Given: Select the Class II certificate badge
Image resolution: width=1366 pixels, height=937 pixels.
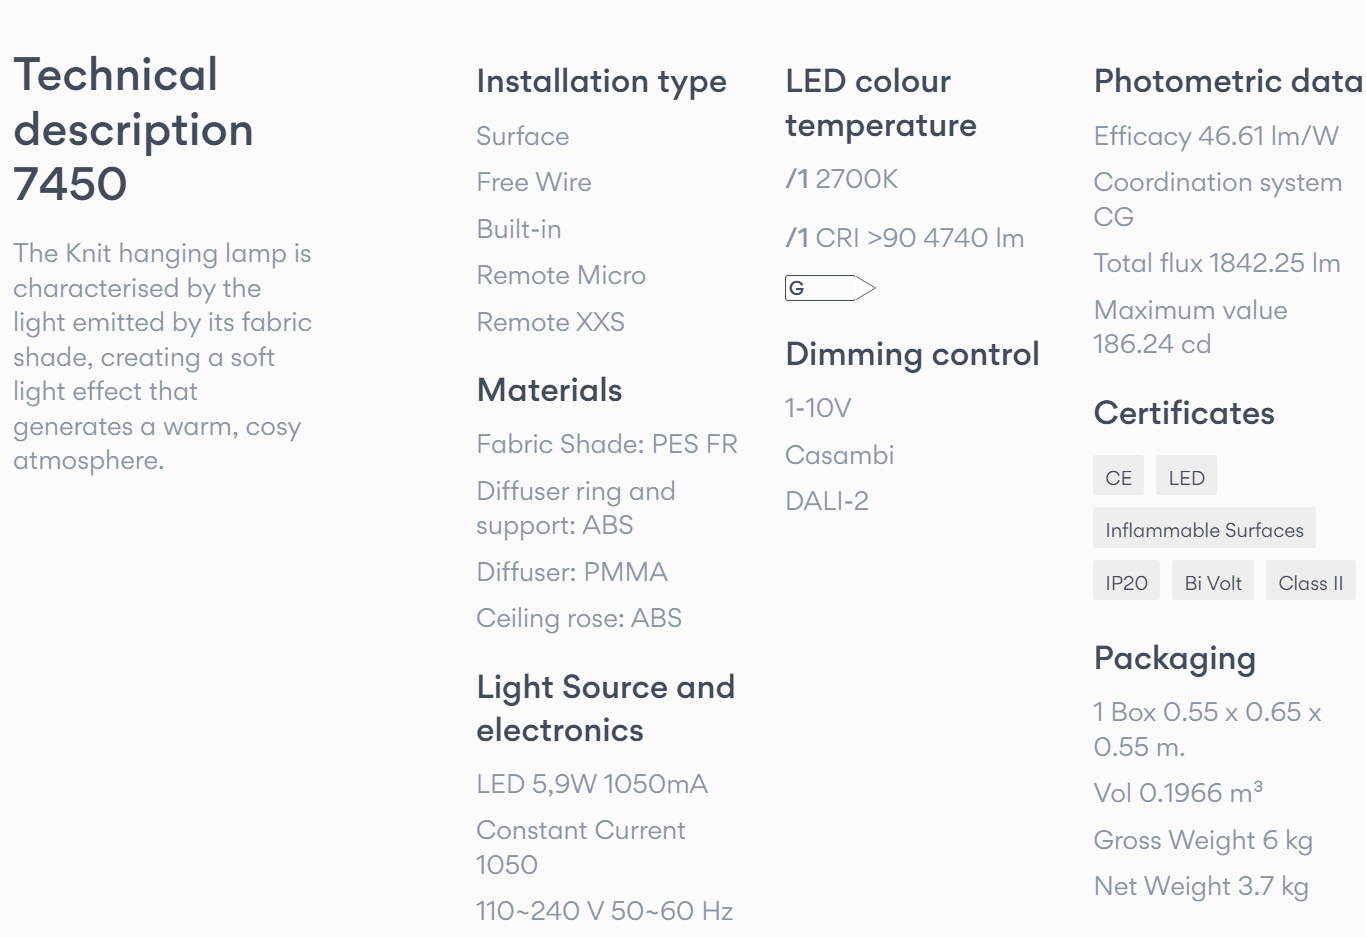Looking at the screenshot, I should pyautogui.click(x=1311, y=582).
